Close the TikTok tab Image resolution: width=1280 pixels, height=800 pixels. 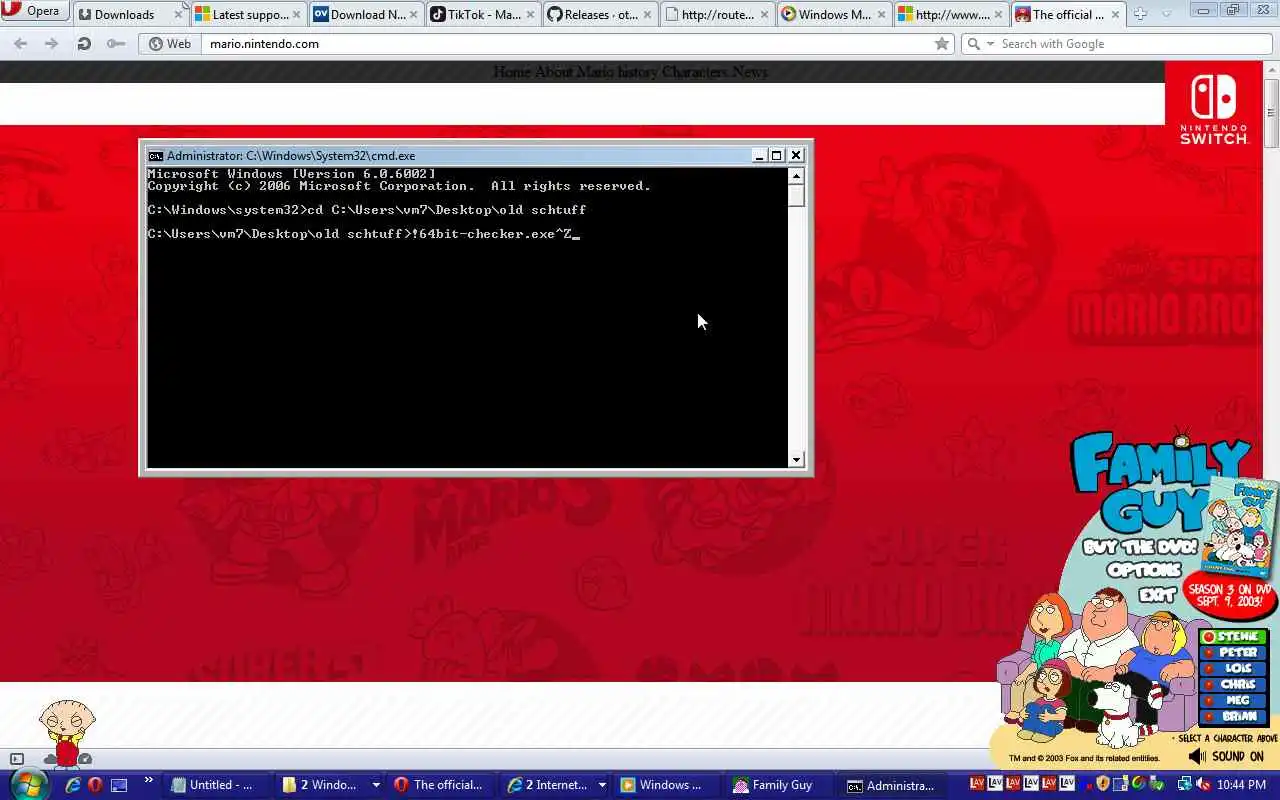click(x=530, y=15)
